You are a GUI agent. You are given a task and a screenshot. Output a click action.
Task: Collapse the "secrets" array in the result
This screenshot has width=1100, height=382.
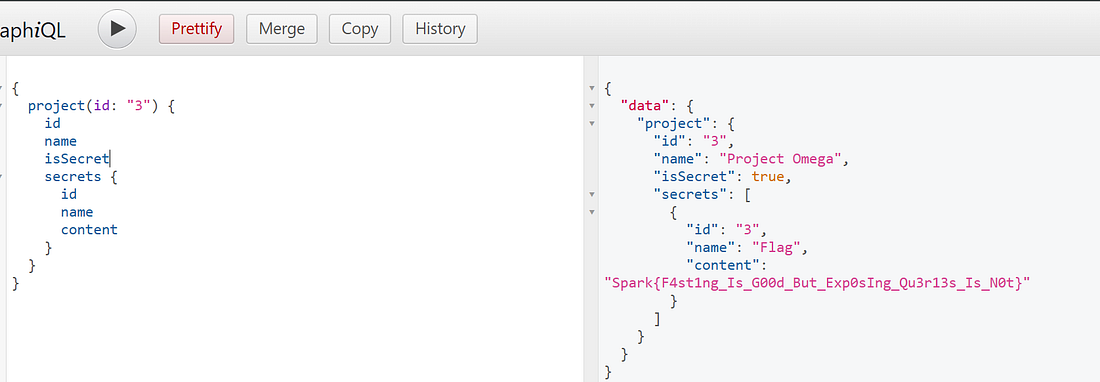coord(592,194)
